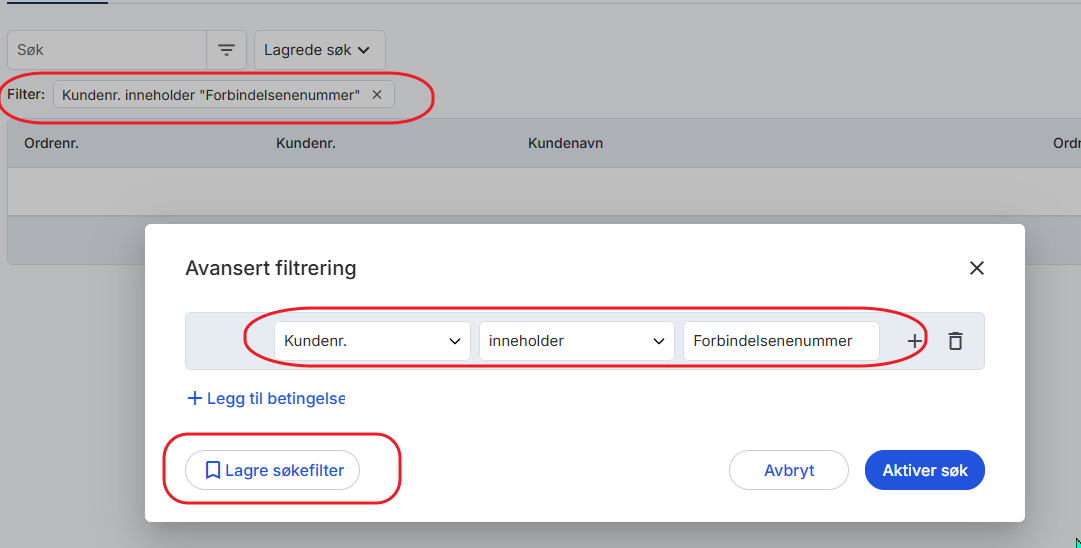Click the Aktiver søk button
The image size is (1081, 548).
click(x=924, y=470)
